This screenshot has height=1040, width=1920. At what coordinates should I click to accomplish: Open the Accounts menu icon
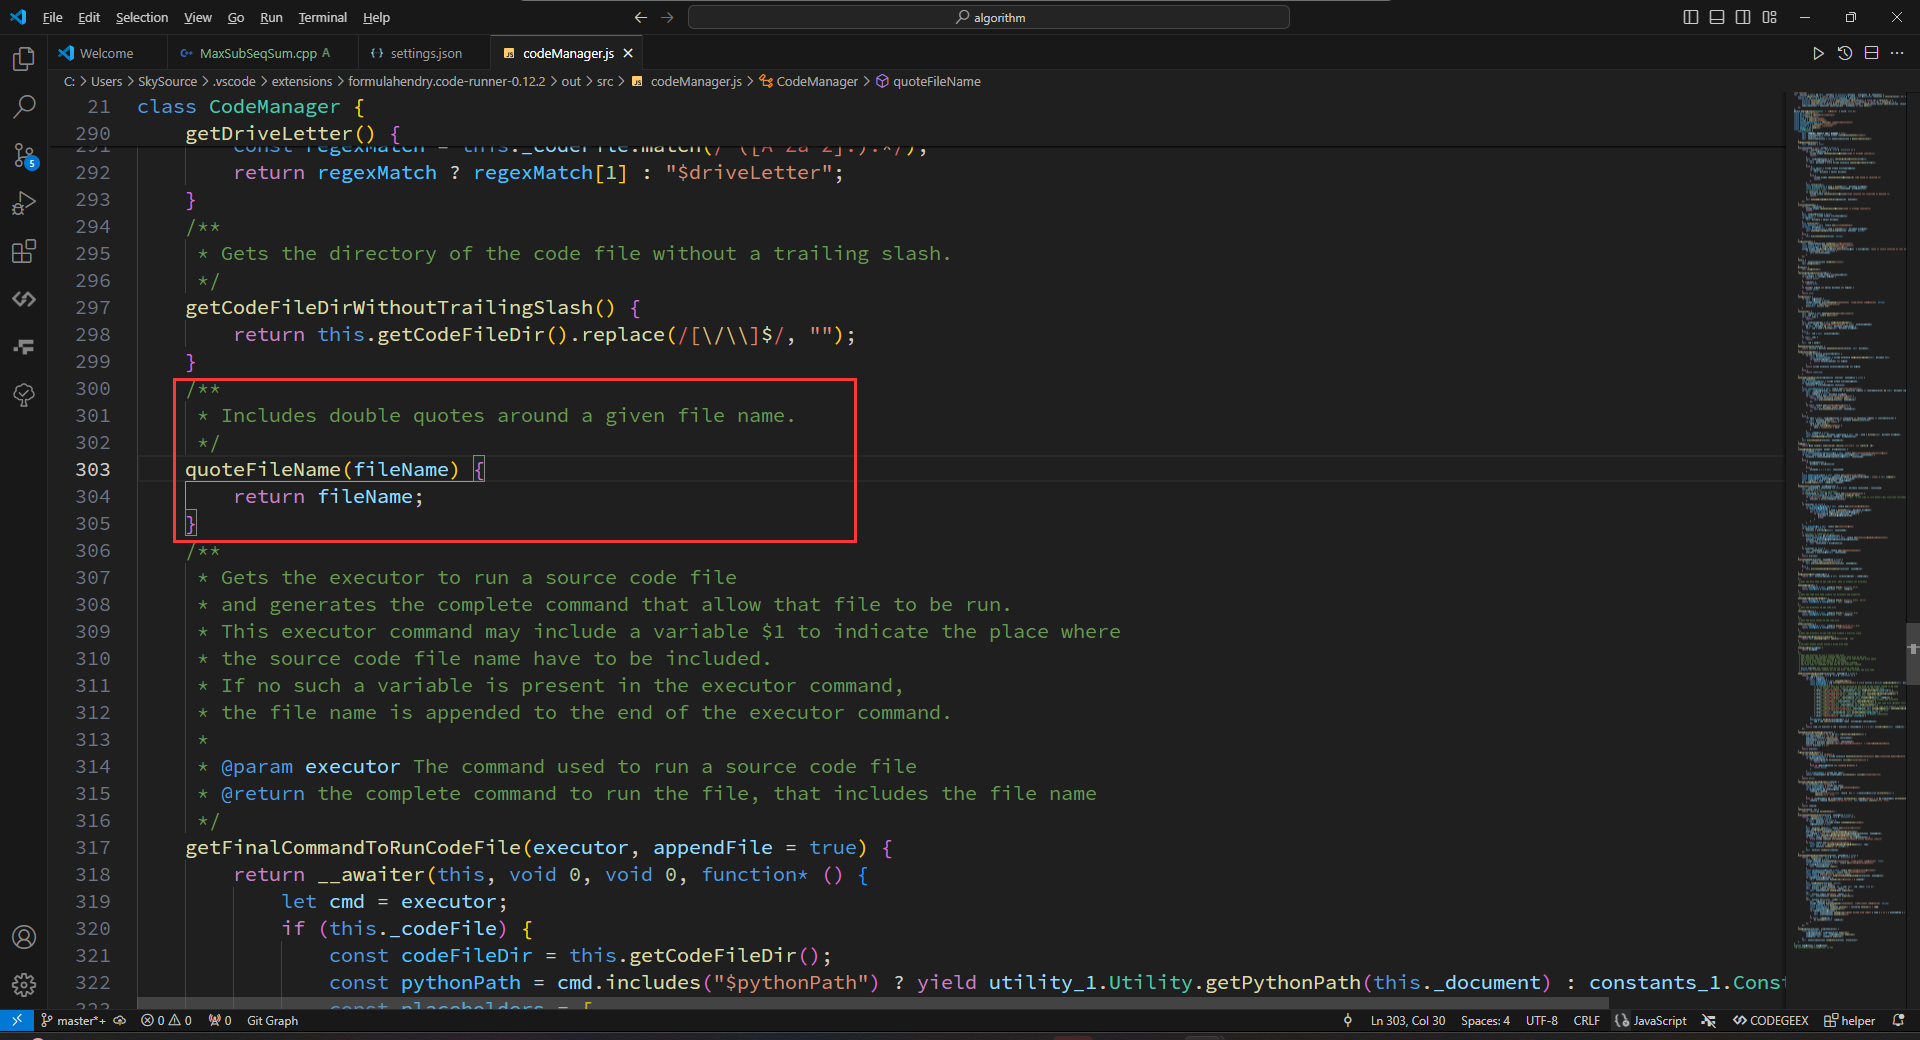24,937
